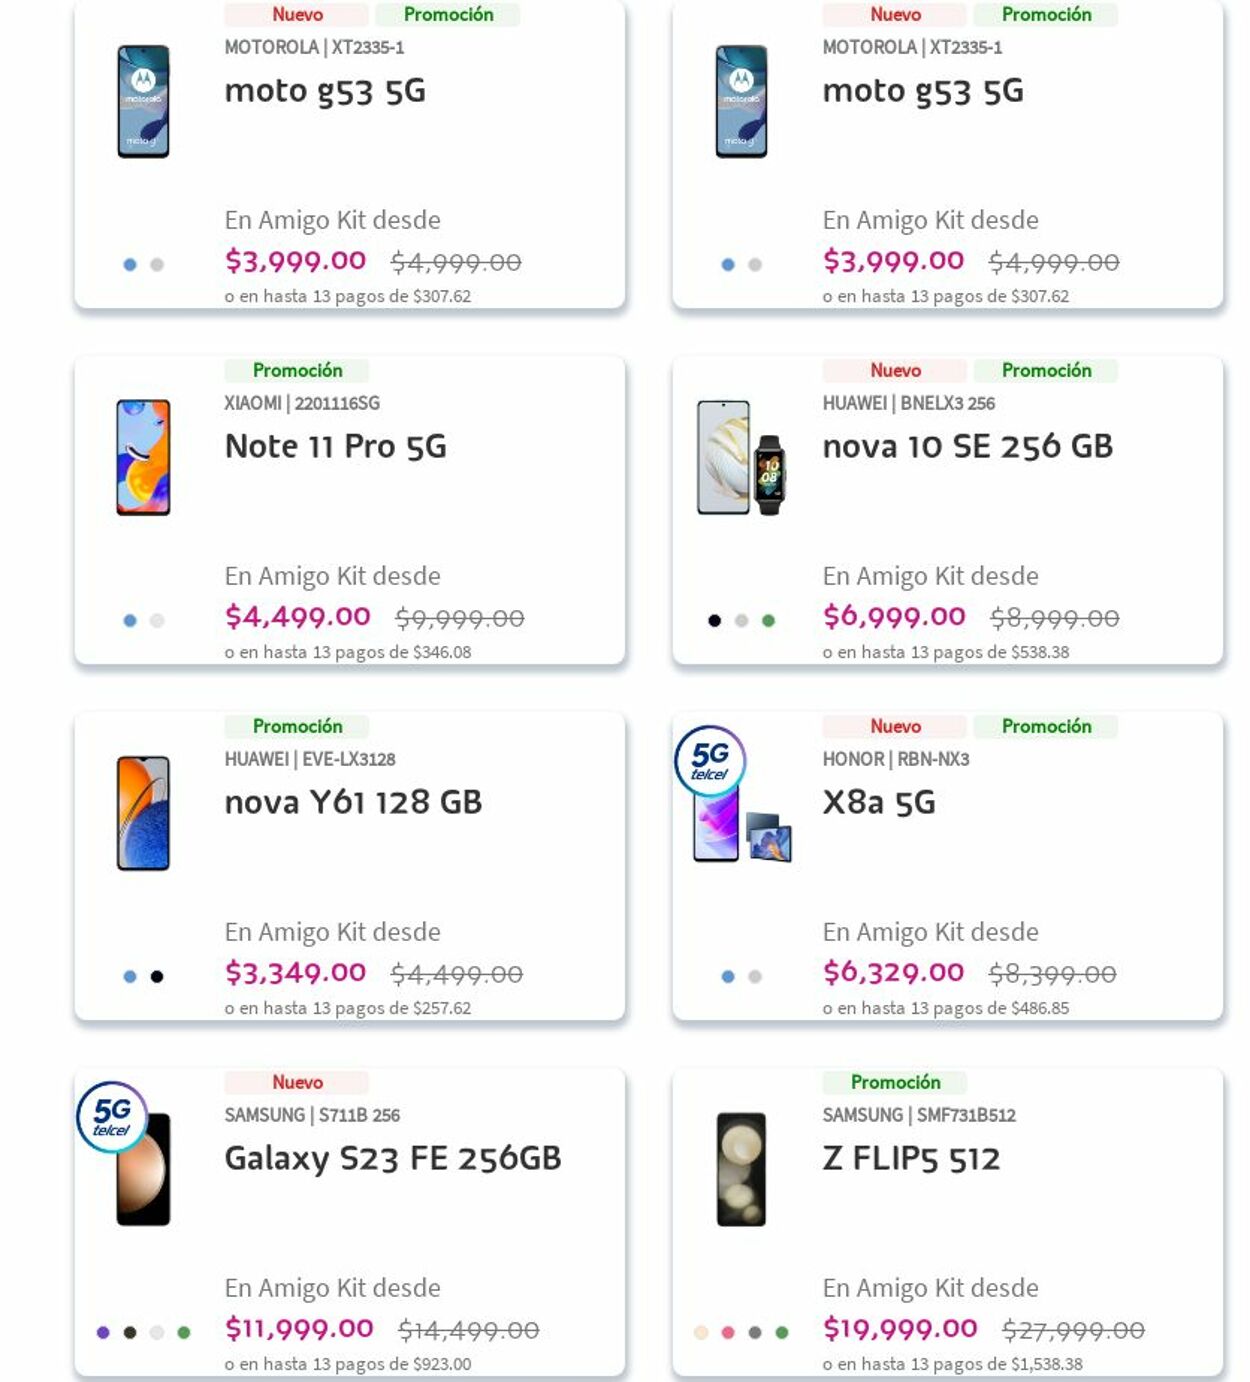Viewport: 1250px width, 1382px height.
Task: Choose purple color for Galaxy S23 FE 256GB
Action: point(103,1333)
